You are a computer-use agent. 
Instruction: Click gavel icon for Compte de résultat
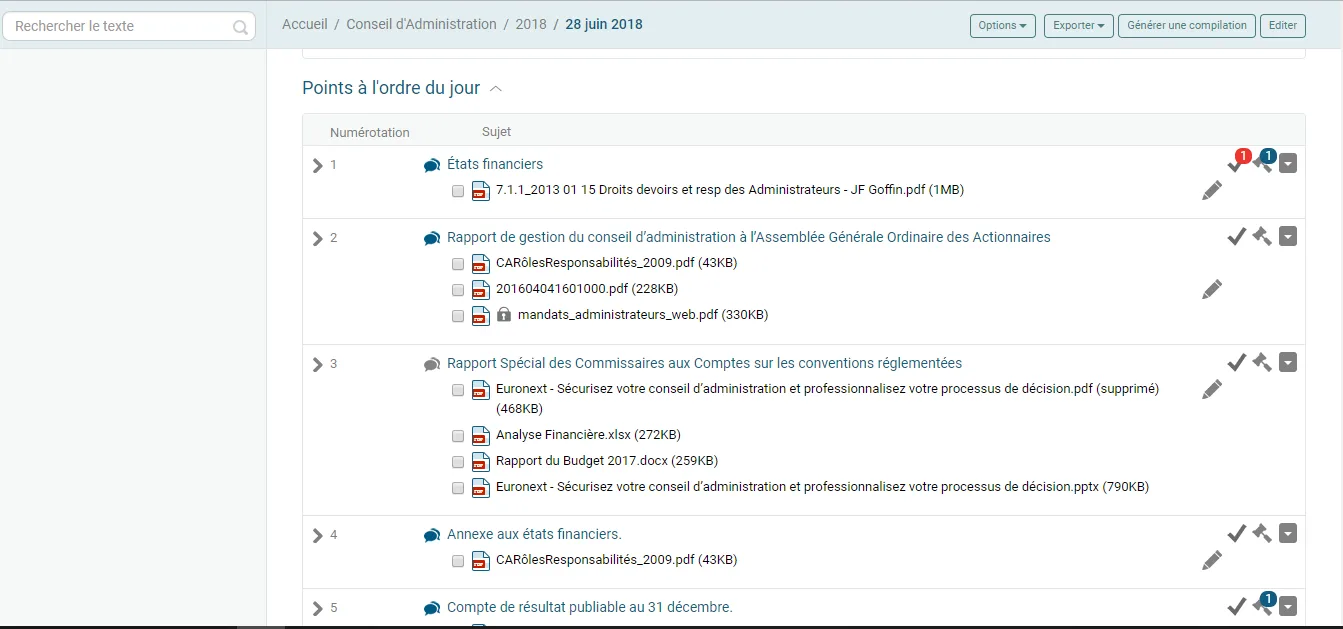(1262, 605)
